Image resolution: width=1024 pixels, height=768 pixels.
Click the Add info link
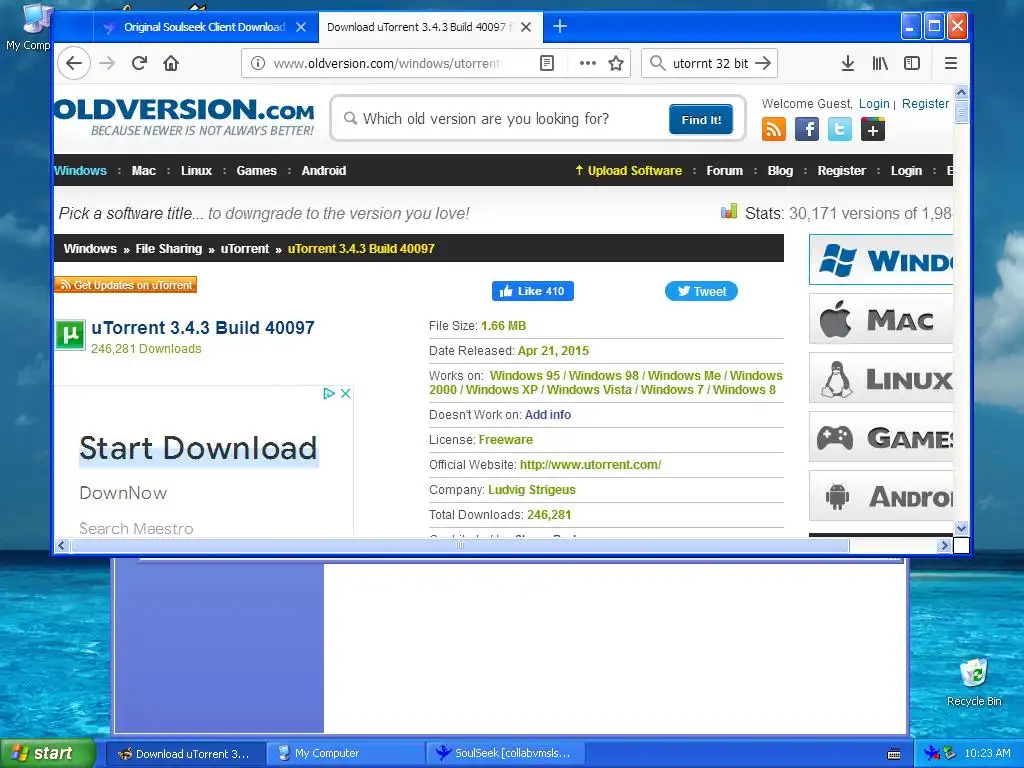pyautogui.click(x=548, y=415)
